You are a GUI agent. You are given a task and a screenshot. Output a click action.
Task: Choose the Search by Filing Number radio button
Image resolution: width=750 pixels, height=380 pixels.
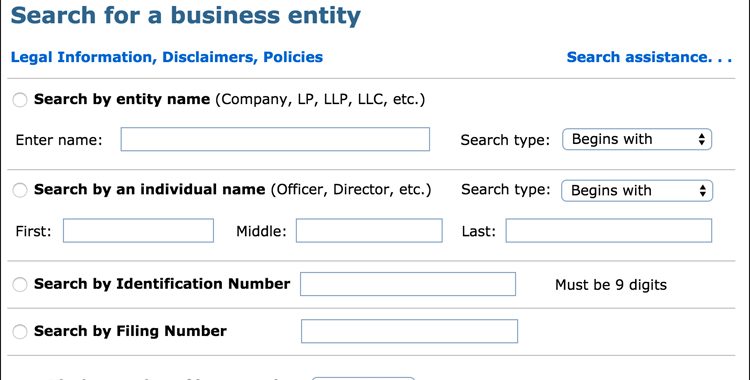[20, 332]
